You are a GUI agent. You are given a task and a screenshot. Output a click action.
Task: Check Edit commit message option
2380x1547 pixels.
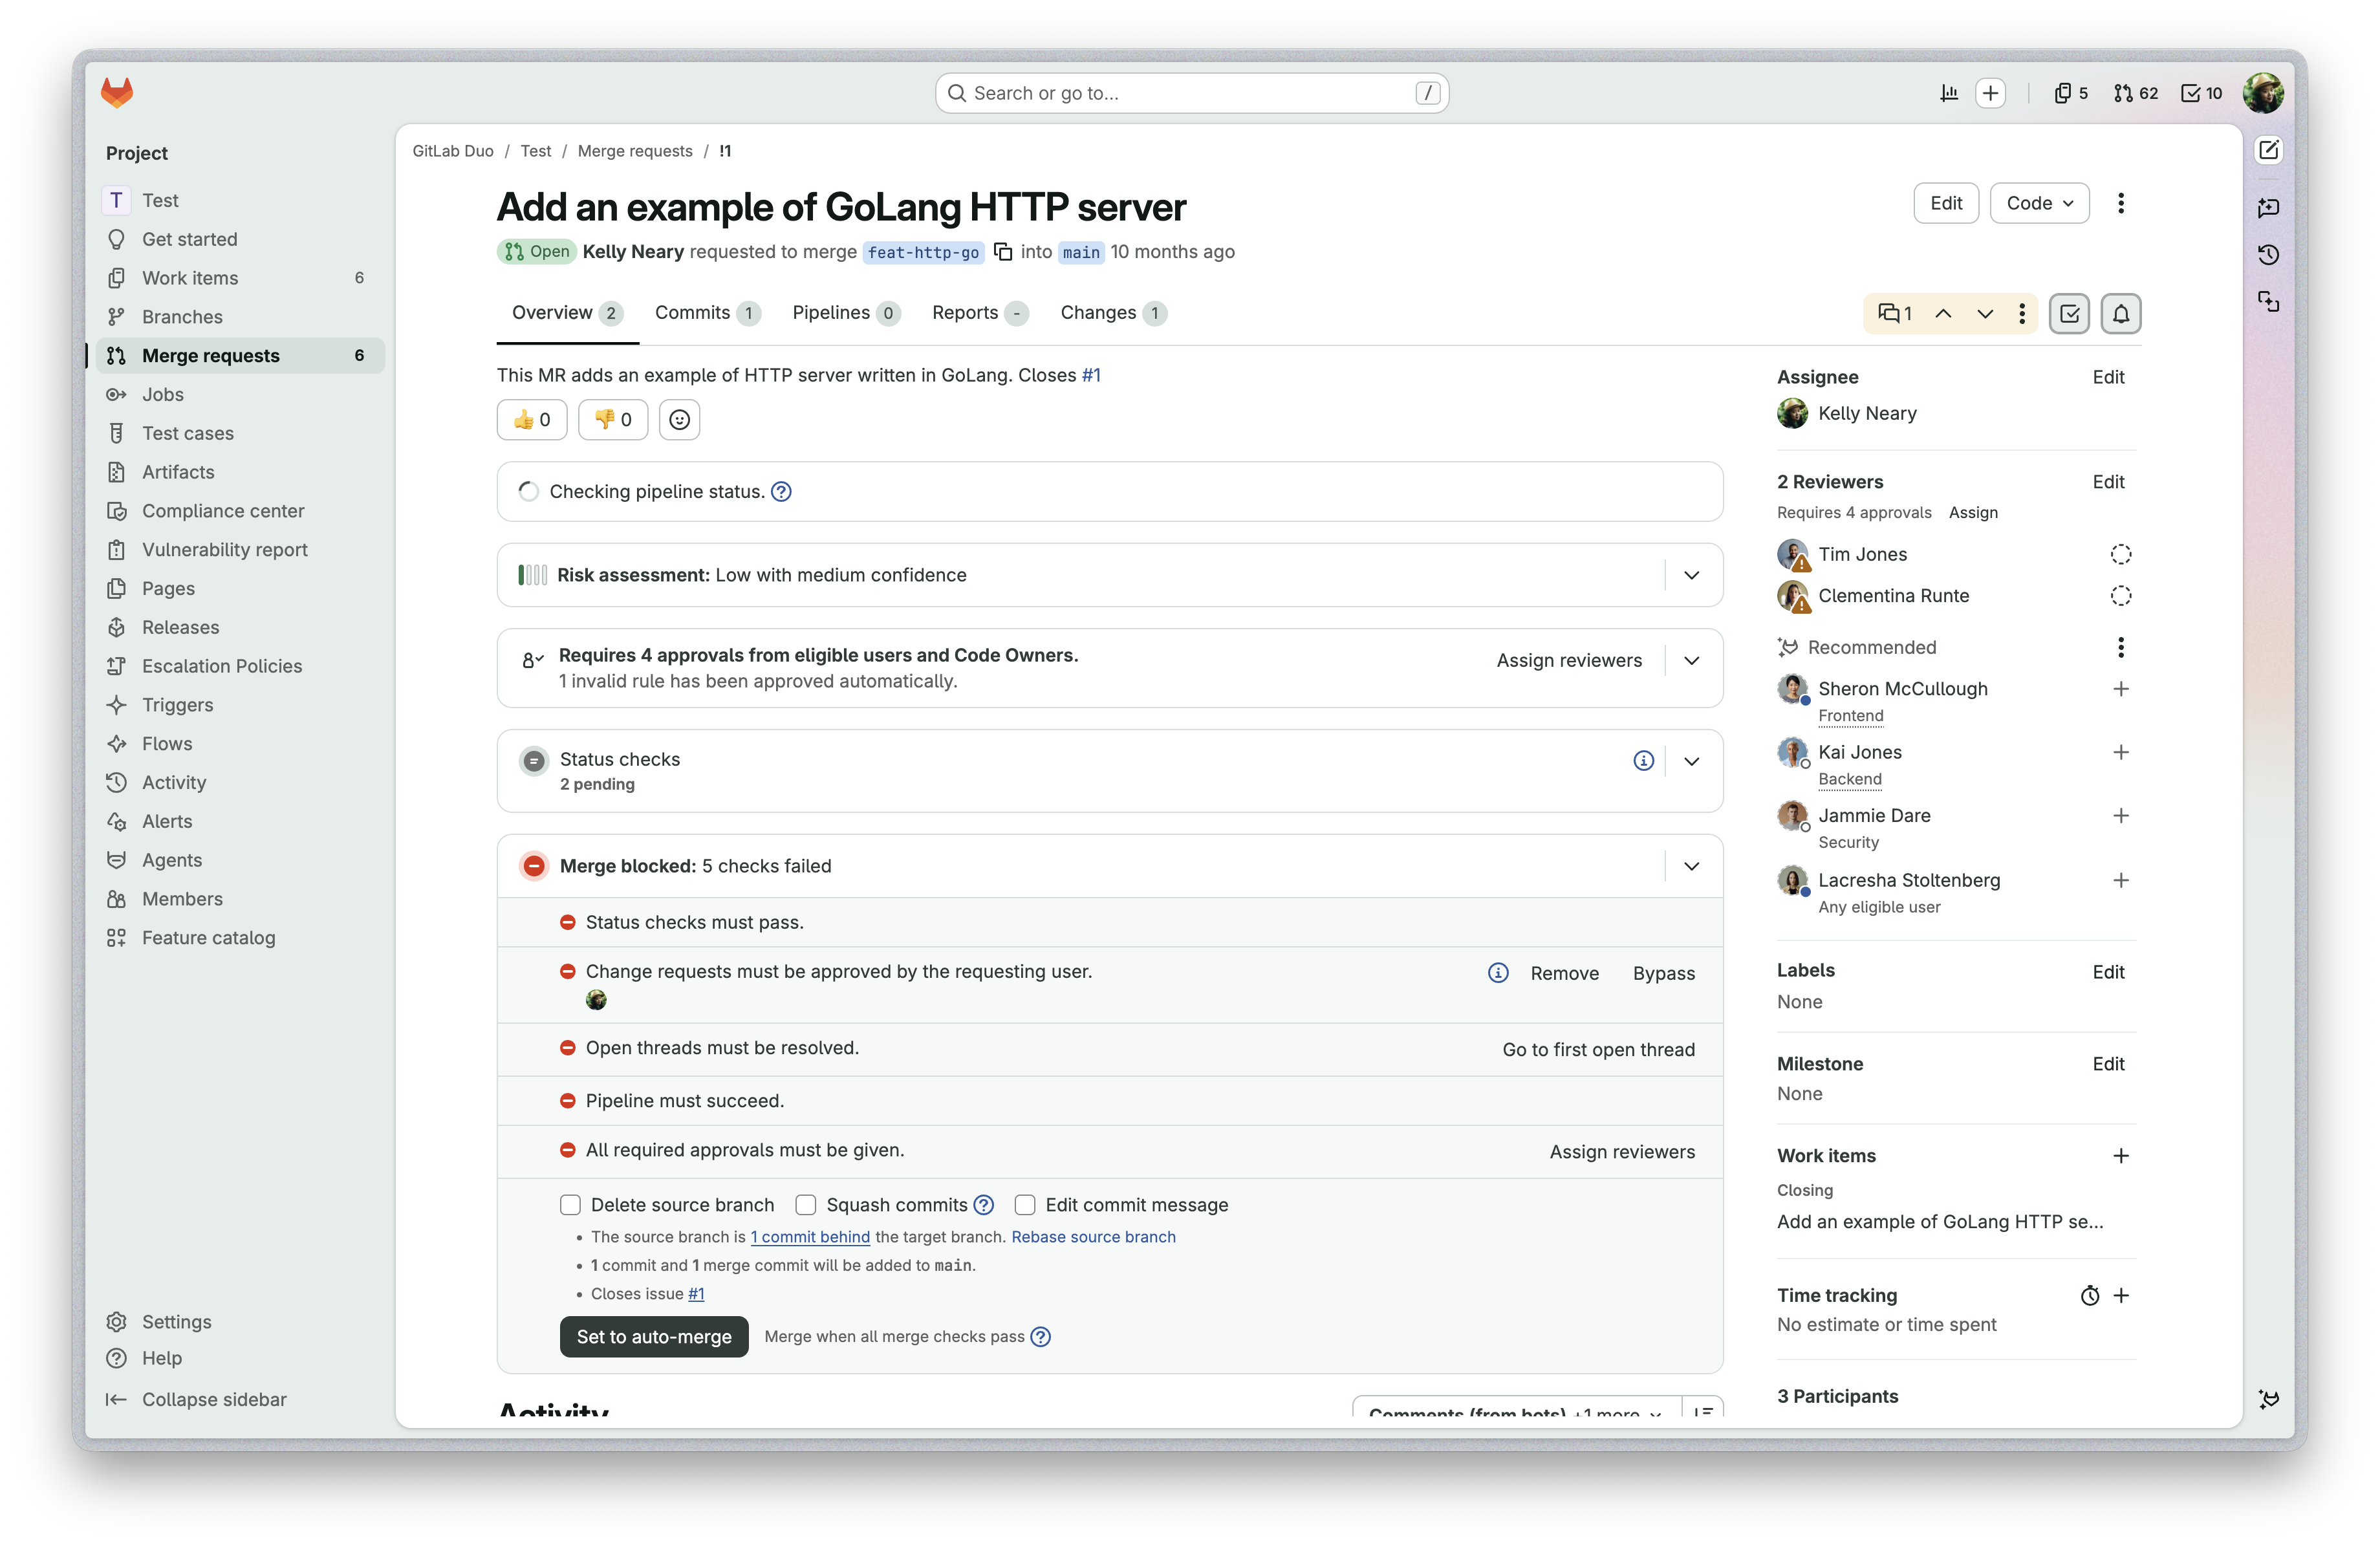click(x=1025, y=1205)
